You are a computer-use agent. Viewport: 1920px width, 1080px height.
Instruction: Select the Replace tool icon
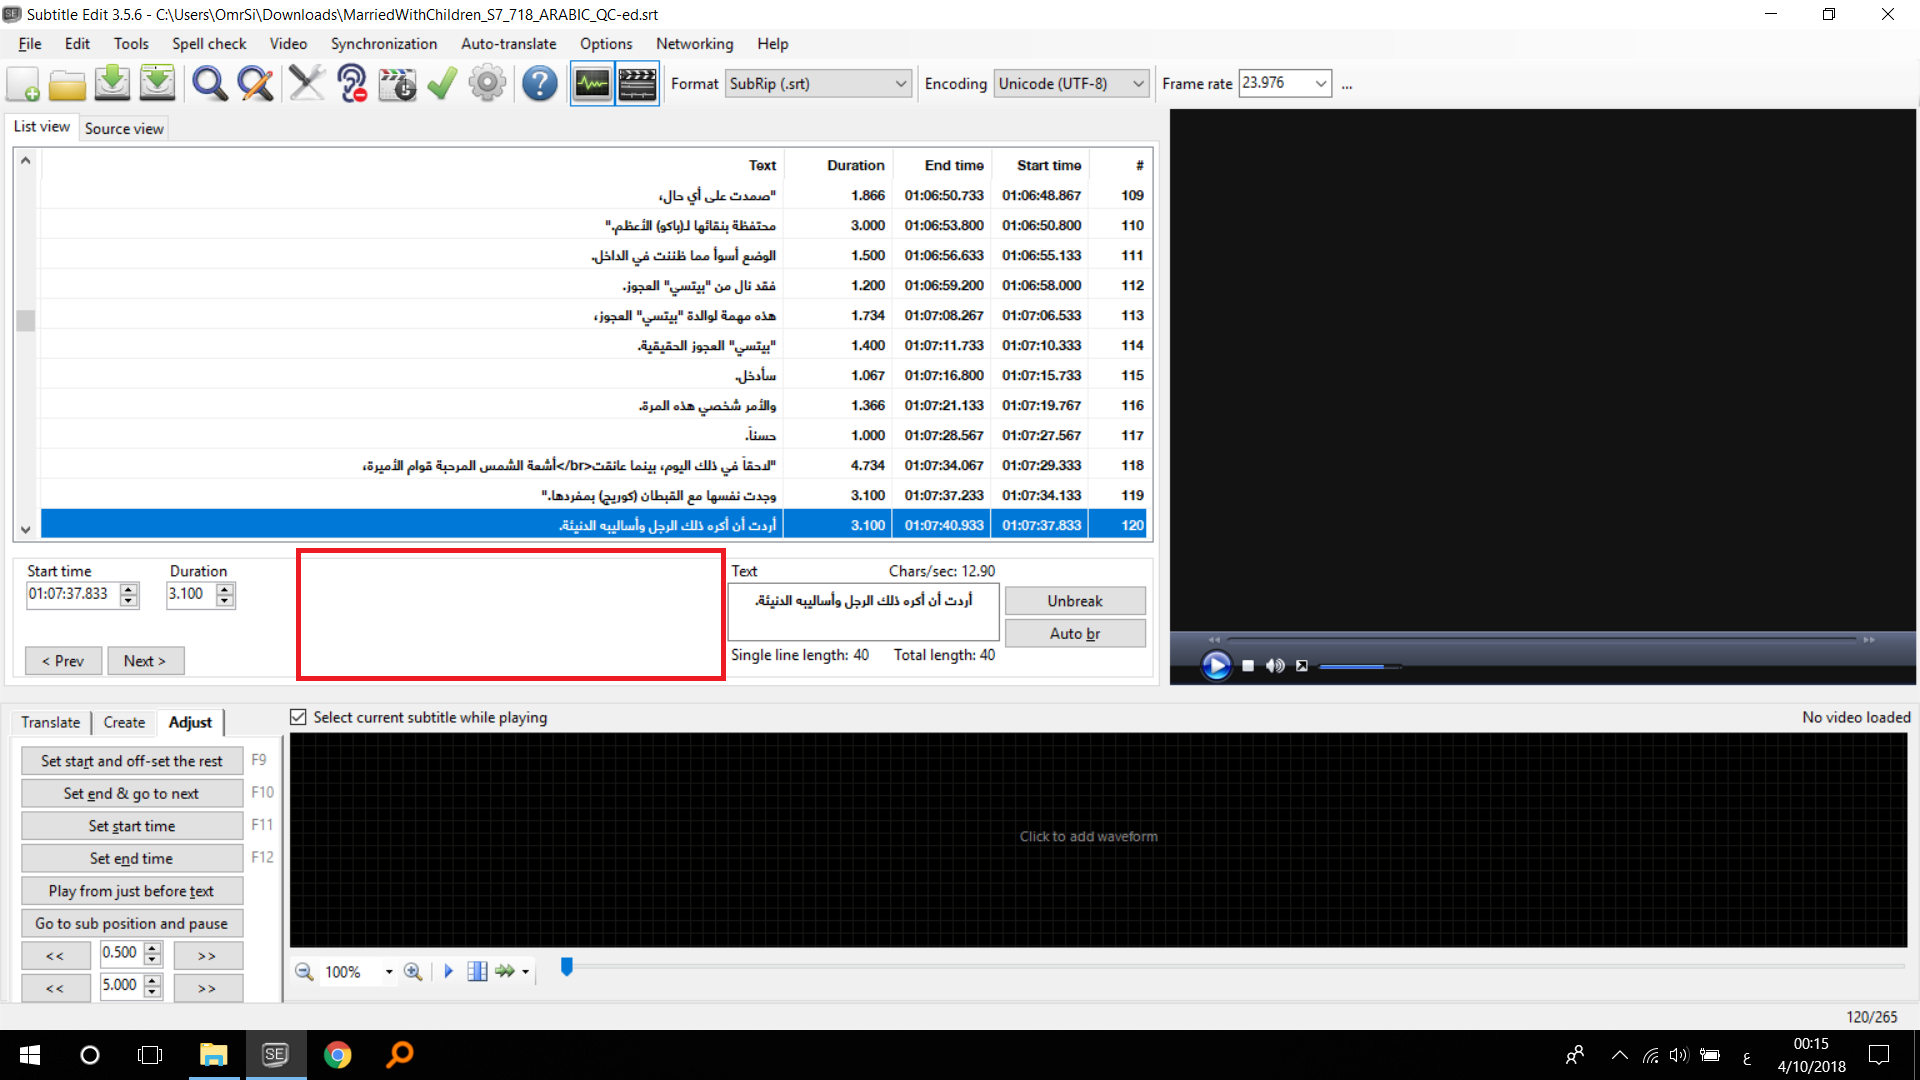point(255,84)
